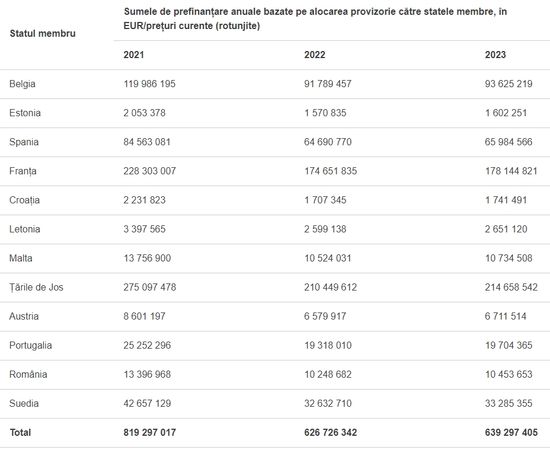Click the Total row label
Screen dimensions: 550x453
coord(20,433)
